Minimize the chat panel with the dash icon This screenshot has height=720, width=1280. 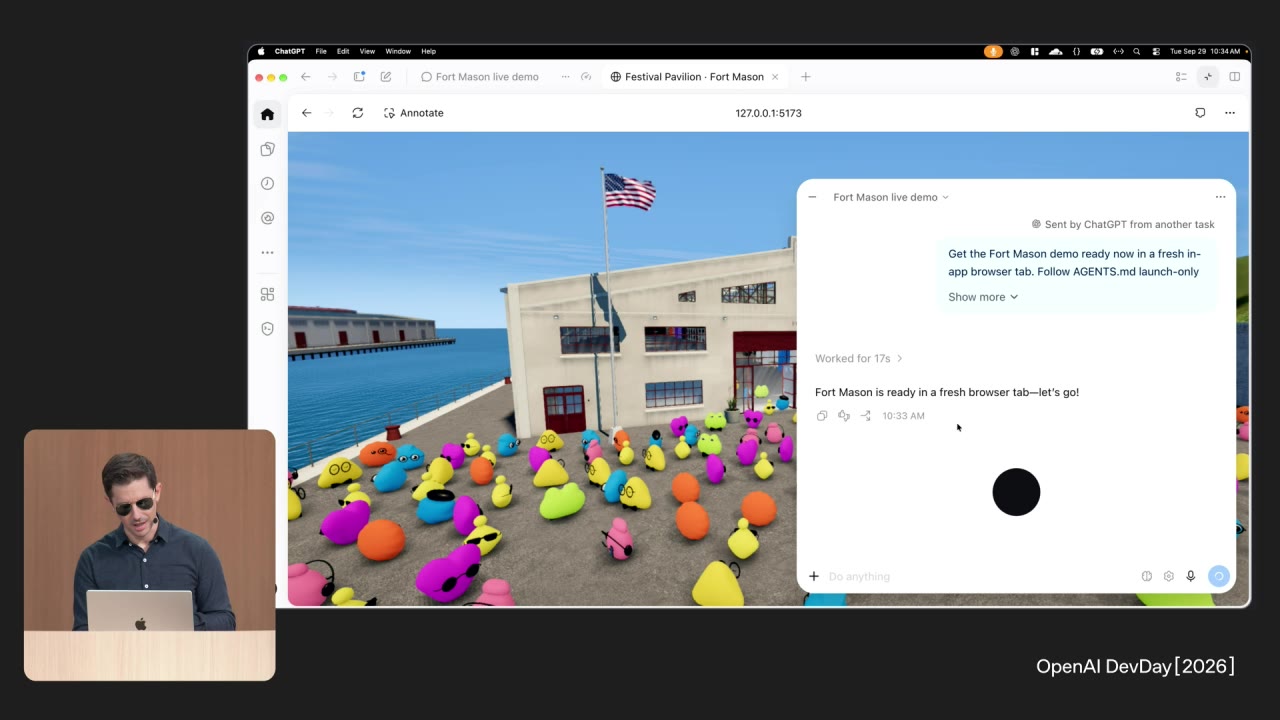coord(812,197)
